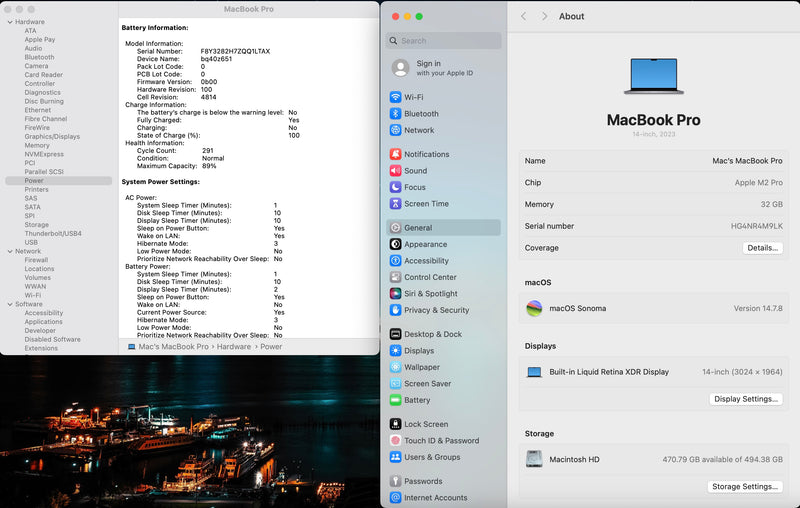This screenshot has width=800, height=508.
Task: Open Display Settings button
Action: tap(745, 399)
